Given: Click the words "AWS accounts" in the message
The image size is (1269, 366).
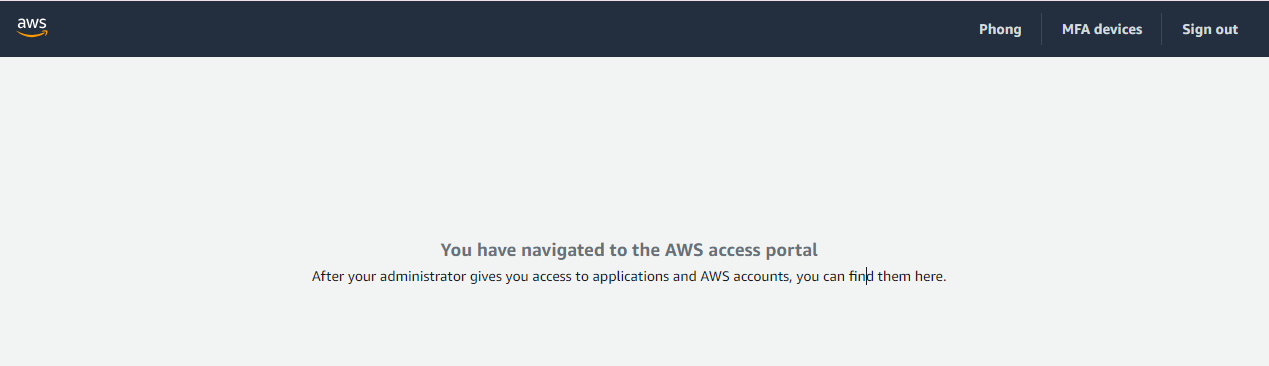Looking at the screenshot, I should pos(746,276).
